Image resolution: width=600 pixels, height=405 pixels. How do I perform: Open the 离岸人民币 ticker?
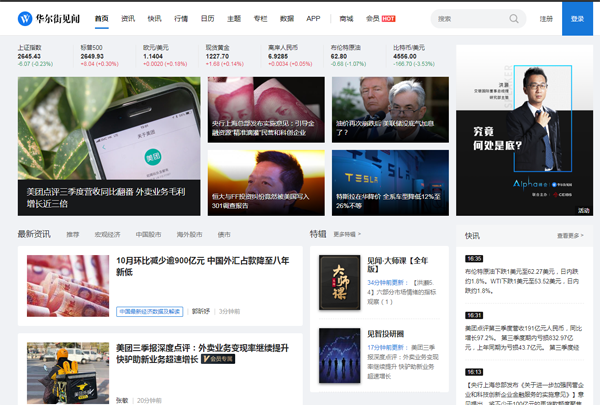[291, 56]
